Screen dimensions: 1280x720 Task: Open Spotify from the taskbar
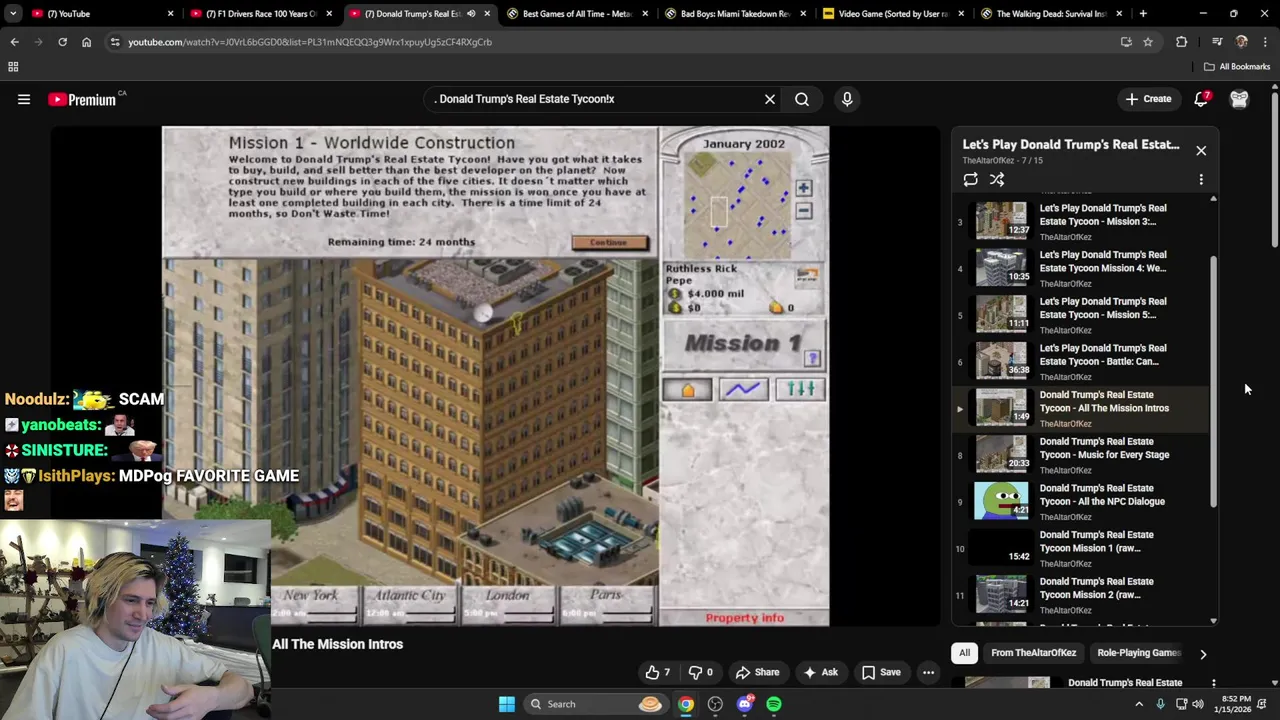click(x=774, y=704)
